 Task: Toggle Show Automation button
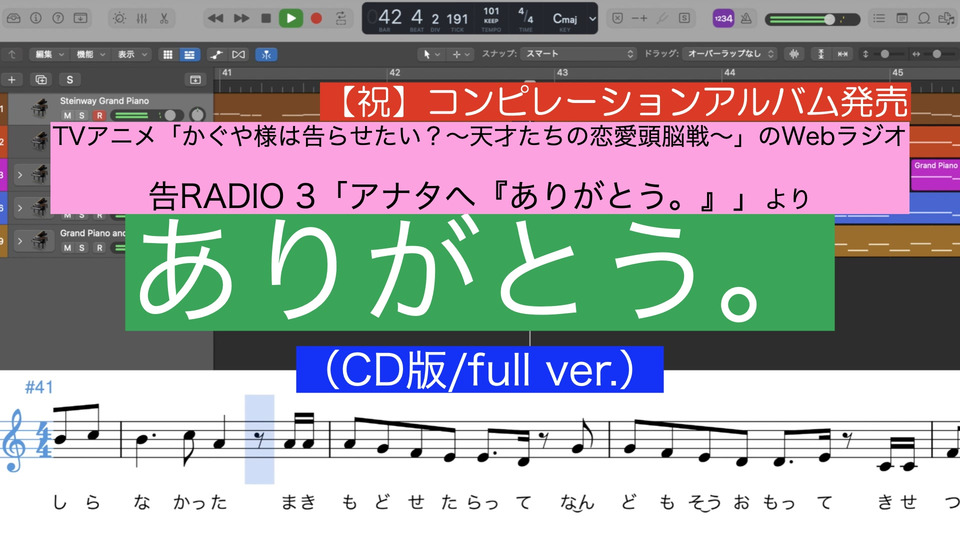(x=216, y=54)
